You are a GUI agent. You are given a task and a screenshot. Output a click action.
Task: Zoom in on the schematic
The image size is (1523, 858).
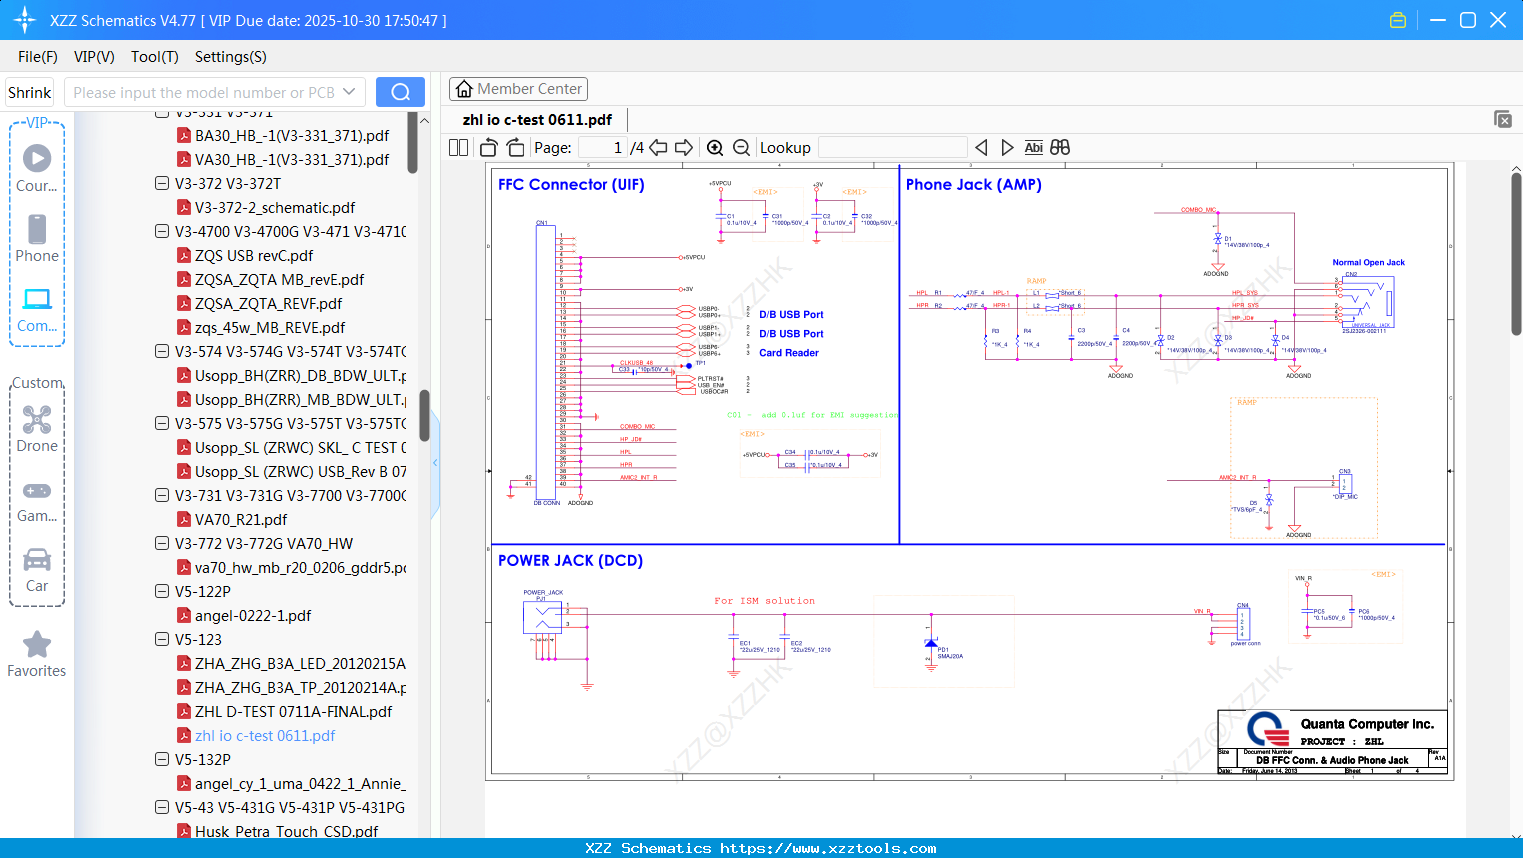(715, 148)
